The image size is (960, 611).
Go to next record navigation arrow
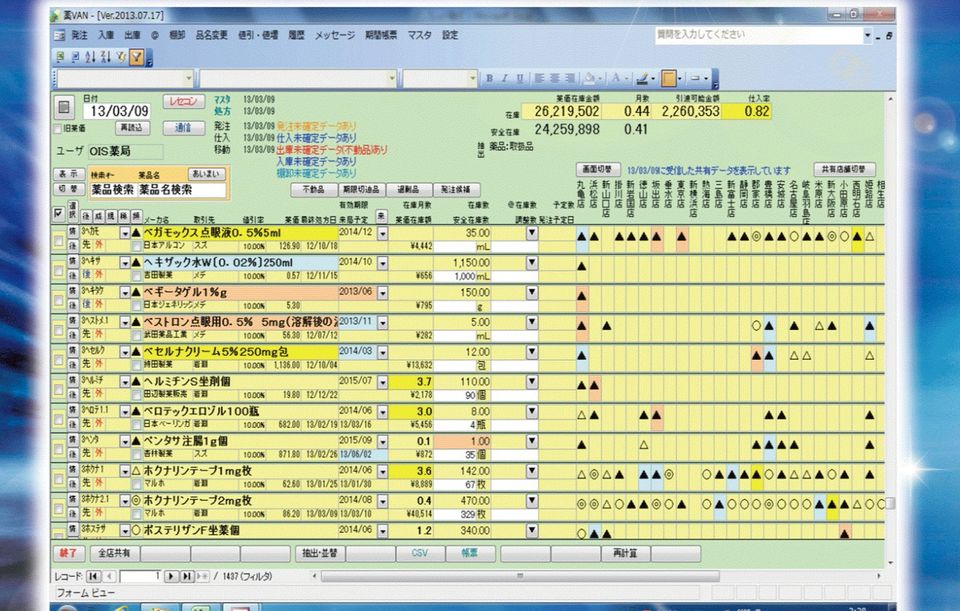pyautogui.click(x=171, y=576)
